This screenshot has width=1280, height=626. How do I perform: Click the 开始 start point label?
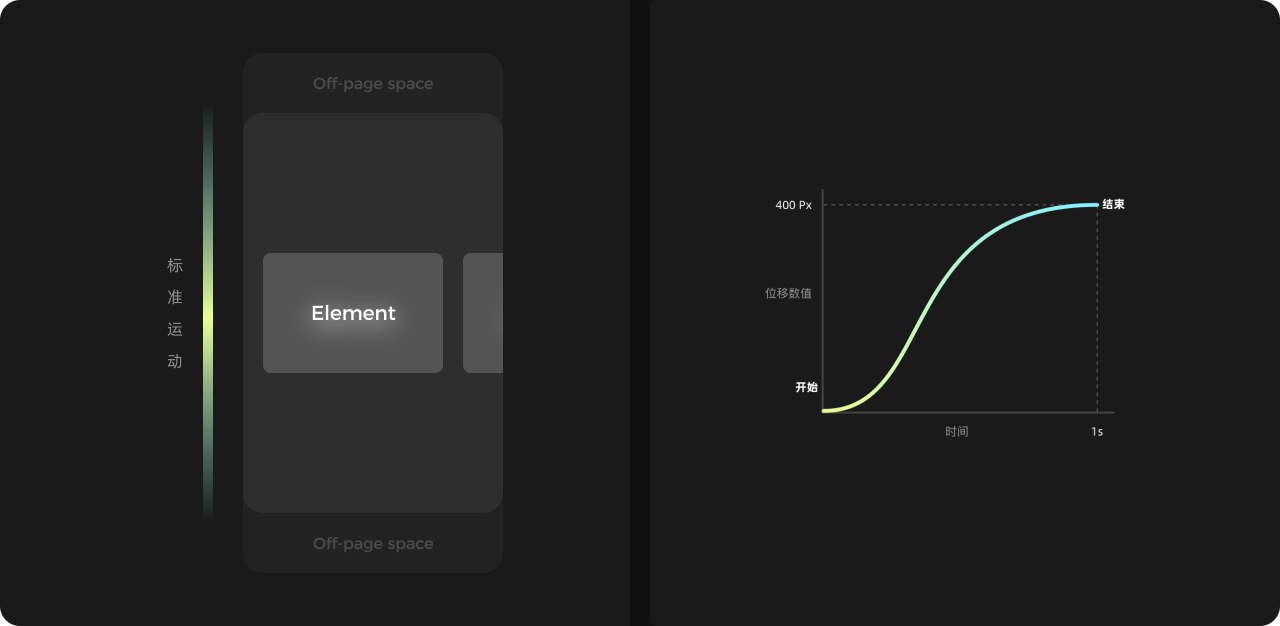(806, 387)
